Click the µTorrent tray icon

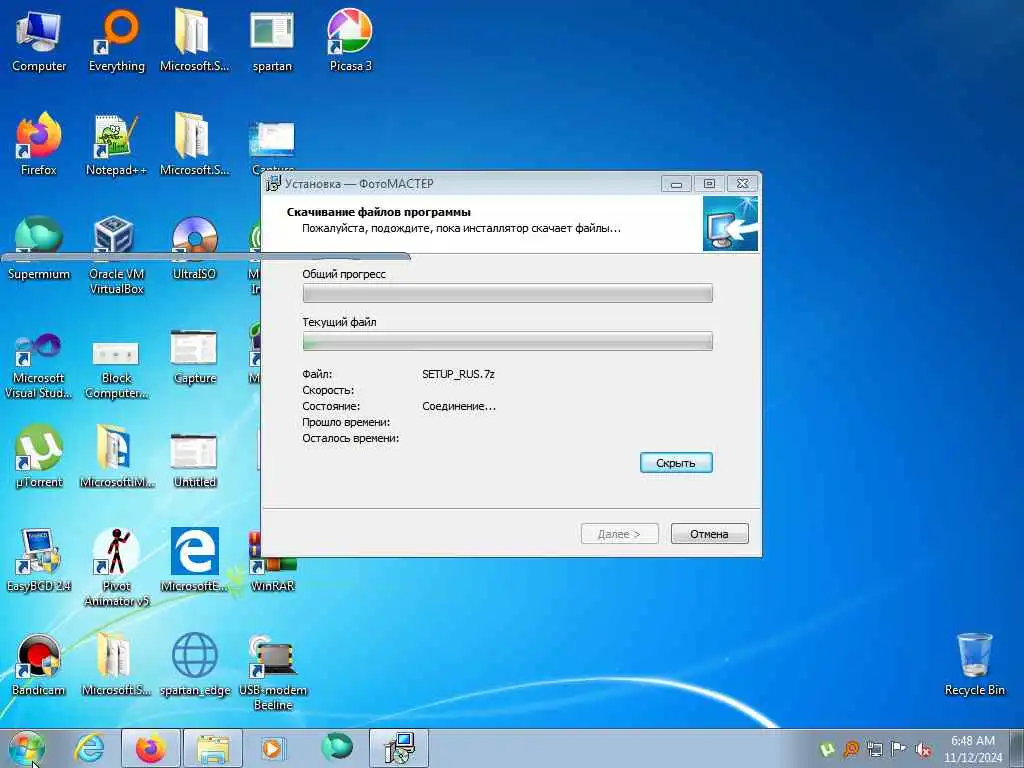click(x=827, y=750)
